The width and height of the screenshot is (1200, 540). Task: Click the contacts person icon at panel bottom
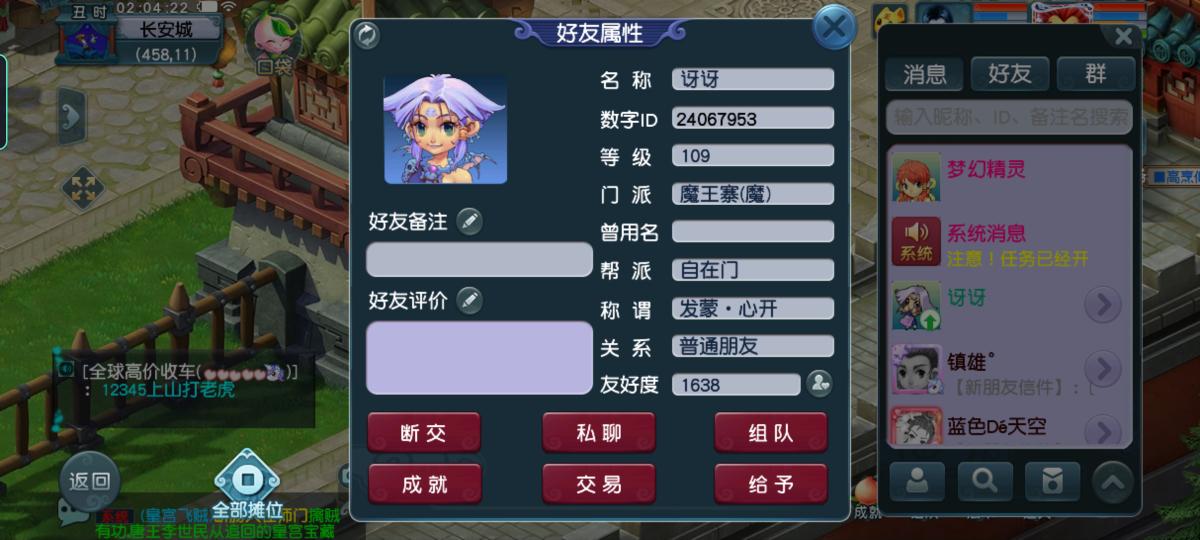(x=917, y=482)
